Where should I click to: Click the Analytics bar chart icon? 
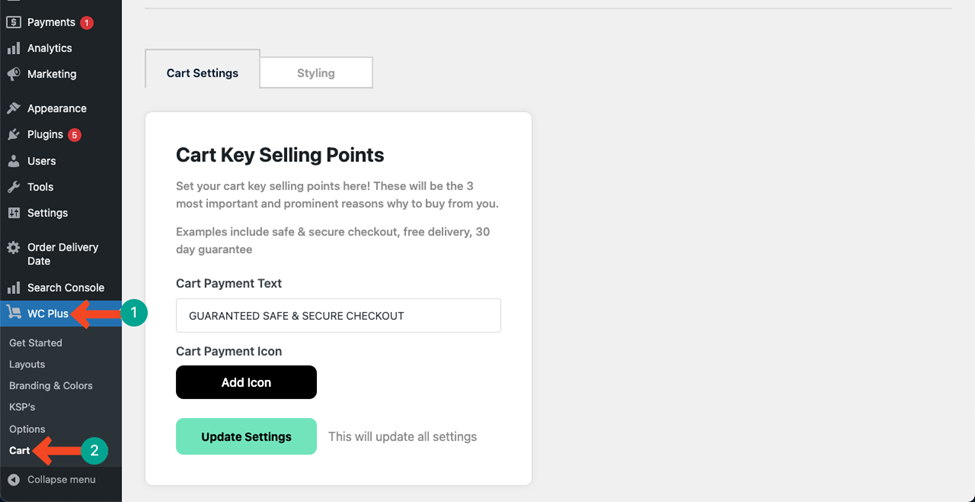tap(13, 49)
